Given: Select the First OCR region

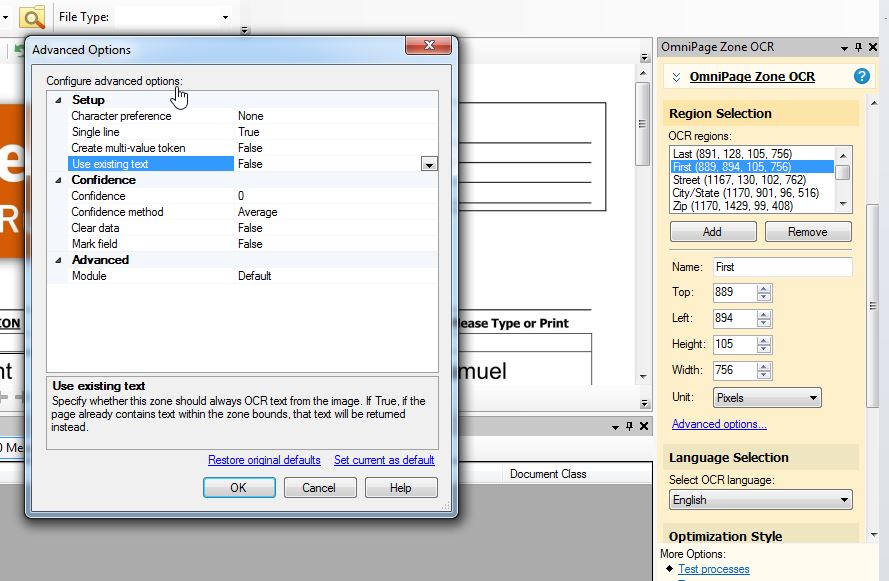Looking at the screenshot, I should pos(752,167).
